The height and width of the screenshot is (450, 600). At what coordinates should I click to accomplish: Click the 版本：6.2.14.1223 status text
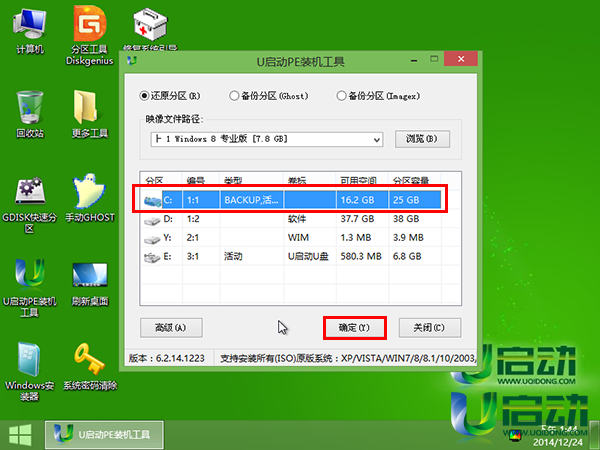[167, 359]
